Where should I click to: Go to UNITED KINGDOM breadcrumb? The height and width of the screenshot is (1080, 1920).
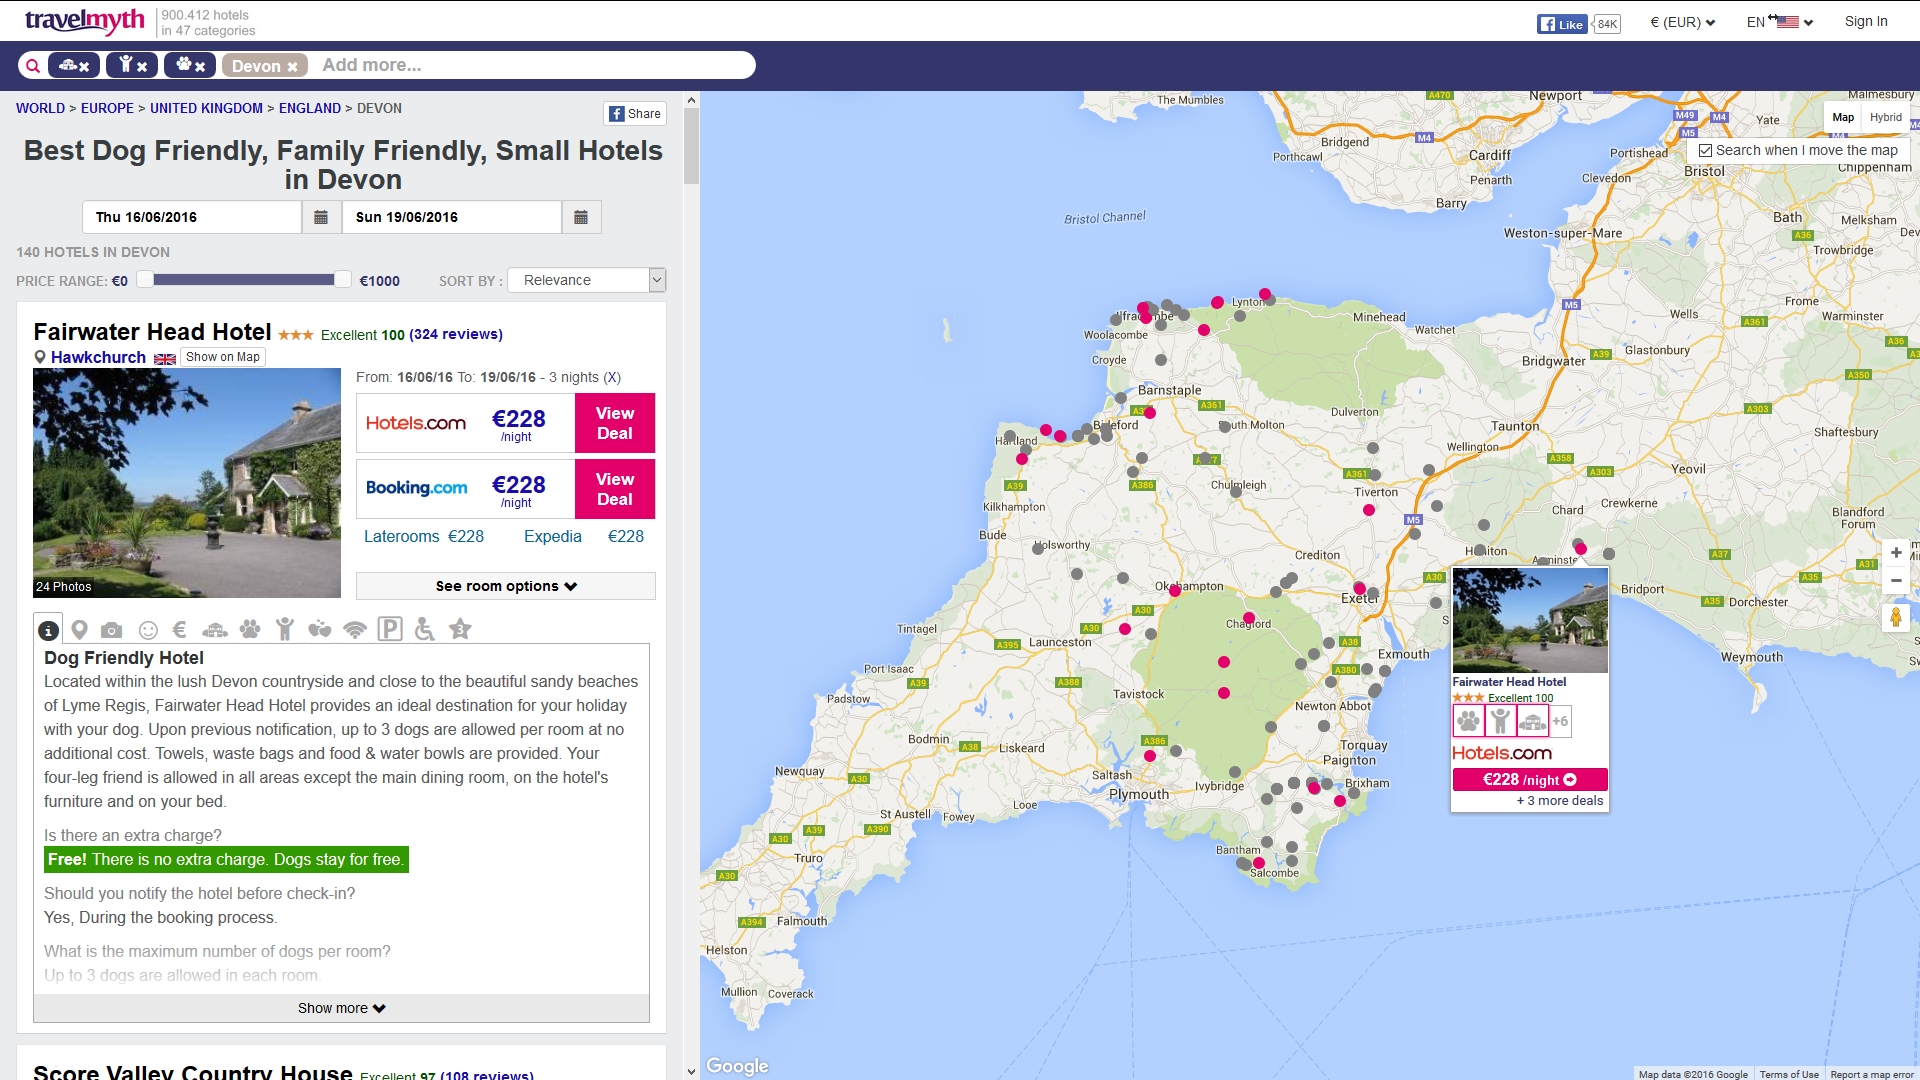point(206,108)
